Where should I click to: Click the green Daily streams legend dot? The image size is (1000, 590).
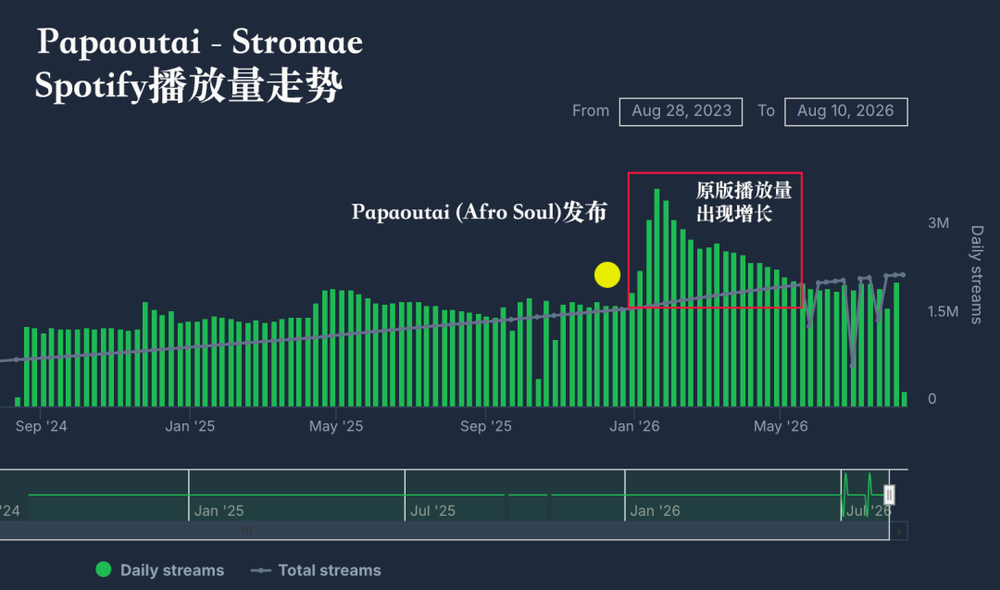pyautogui.click(x=103, y=570)
